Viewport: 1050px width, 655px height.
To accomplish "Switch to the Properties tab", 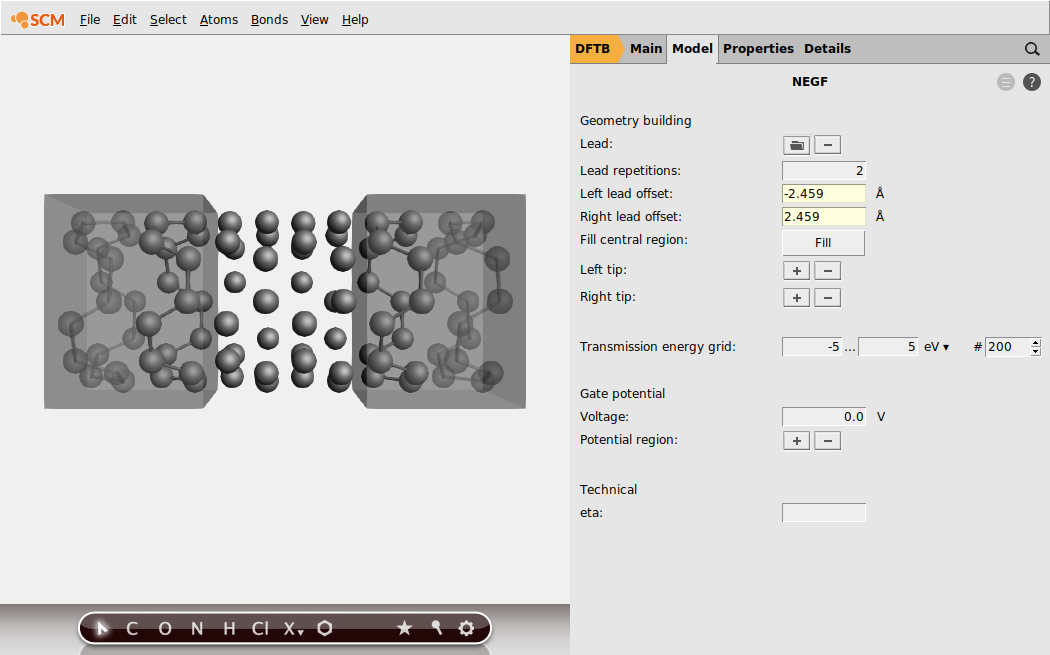I will [758, 48].
